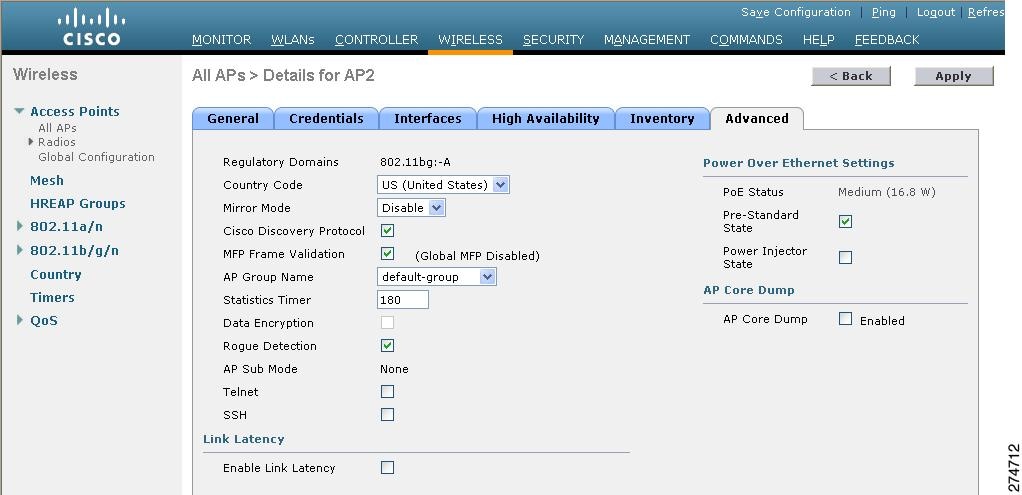Viewport: 1022px width, 495px height.
Task: Enable Telnet checkbox
Action: tap(387, 391)
